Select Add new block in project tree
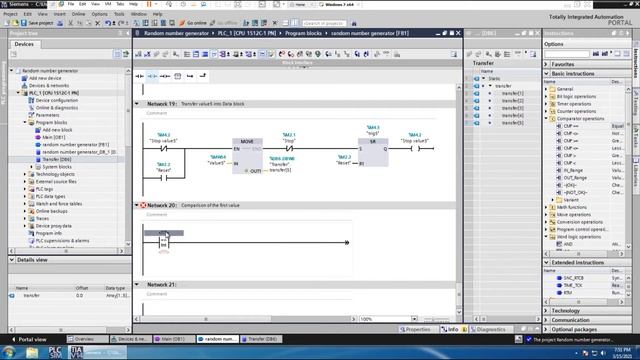The height and width of the screenshot is (360, 640). point(57,130)
